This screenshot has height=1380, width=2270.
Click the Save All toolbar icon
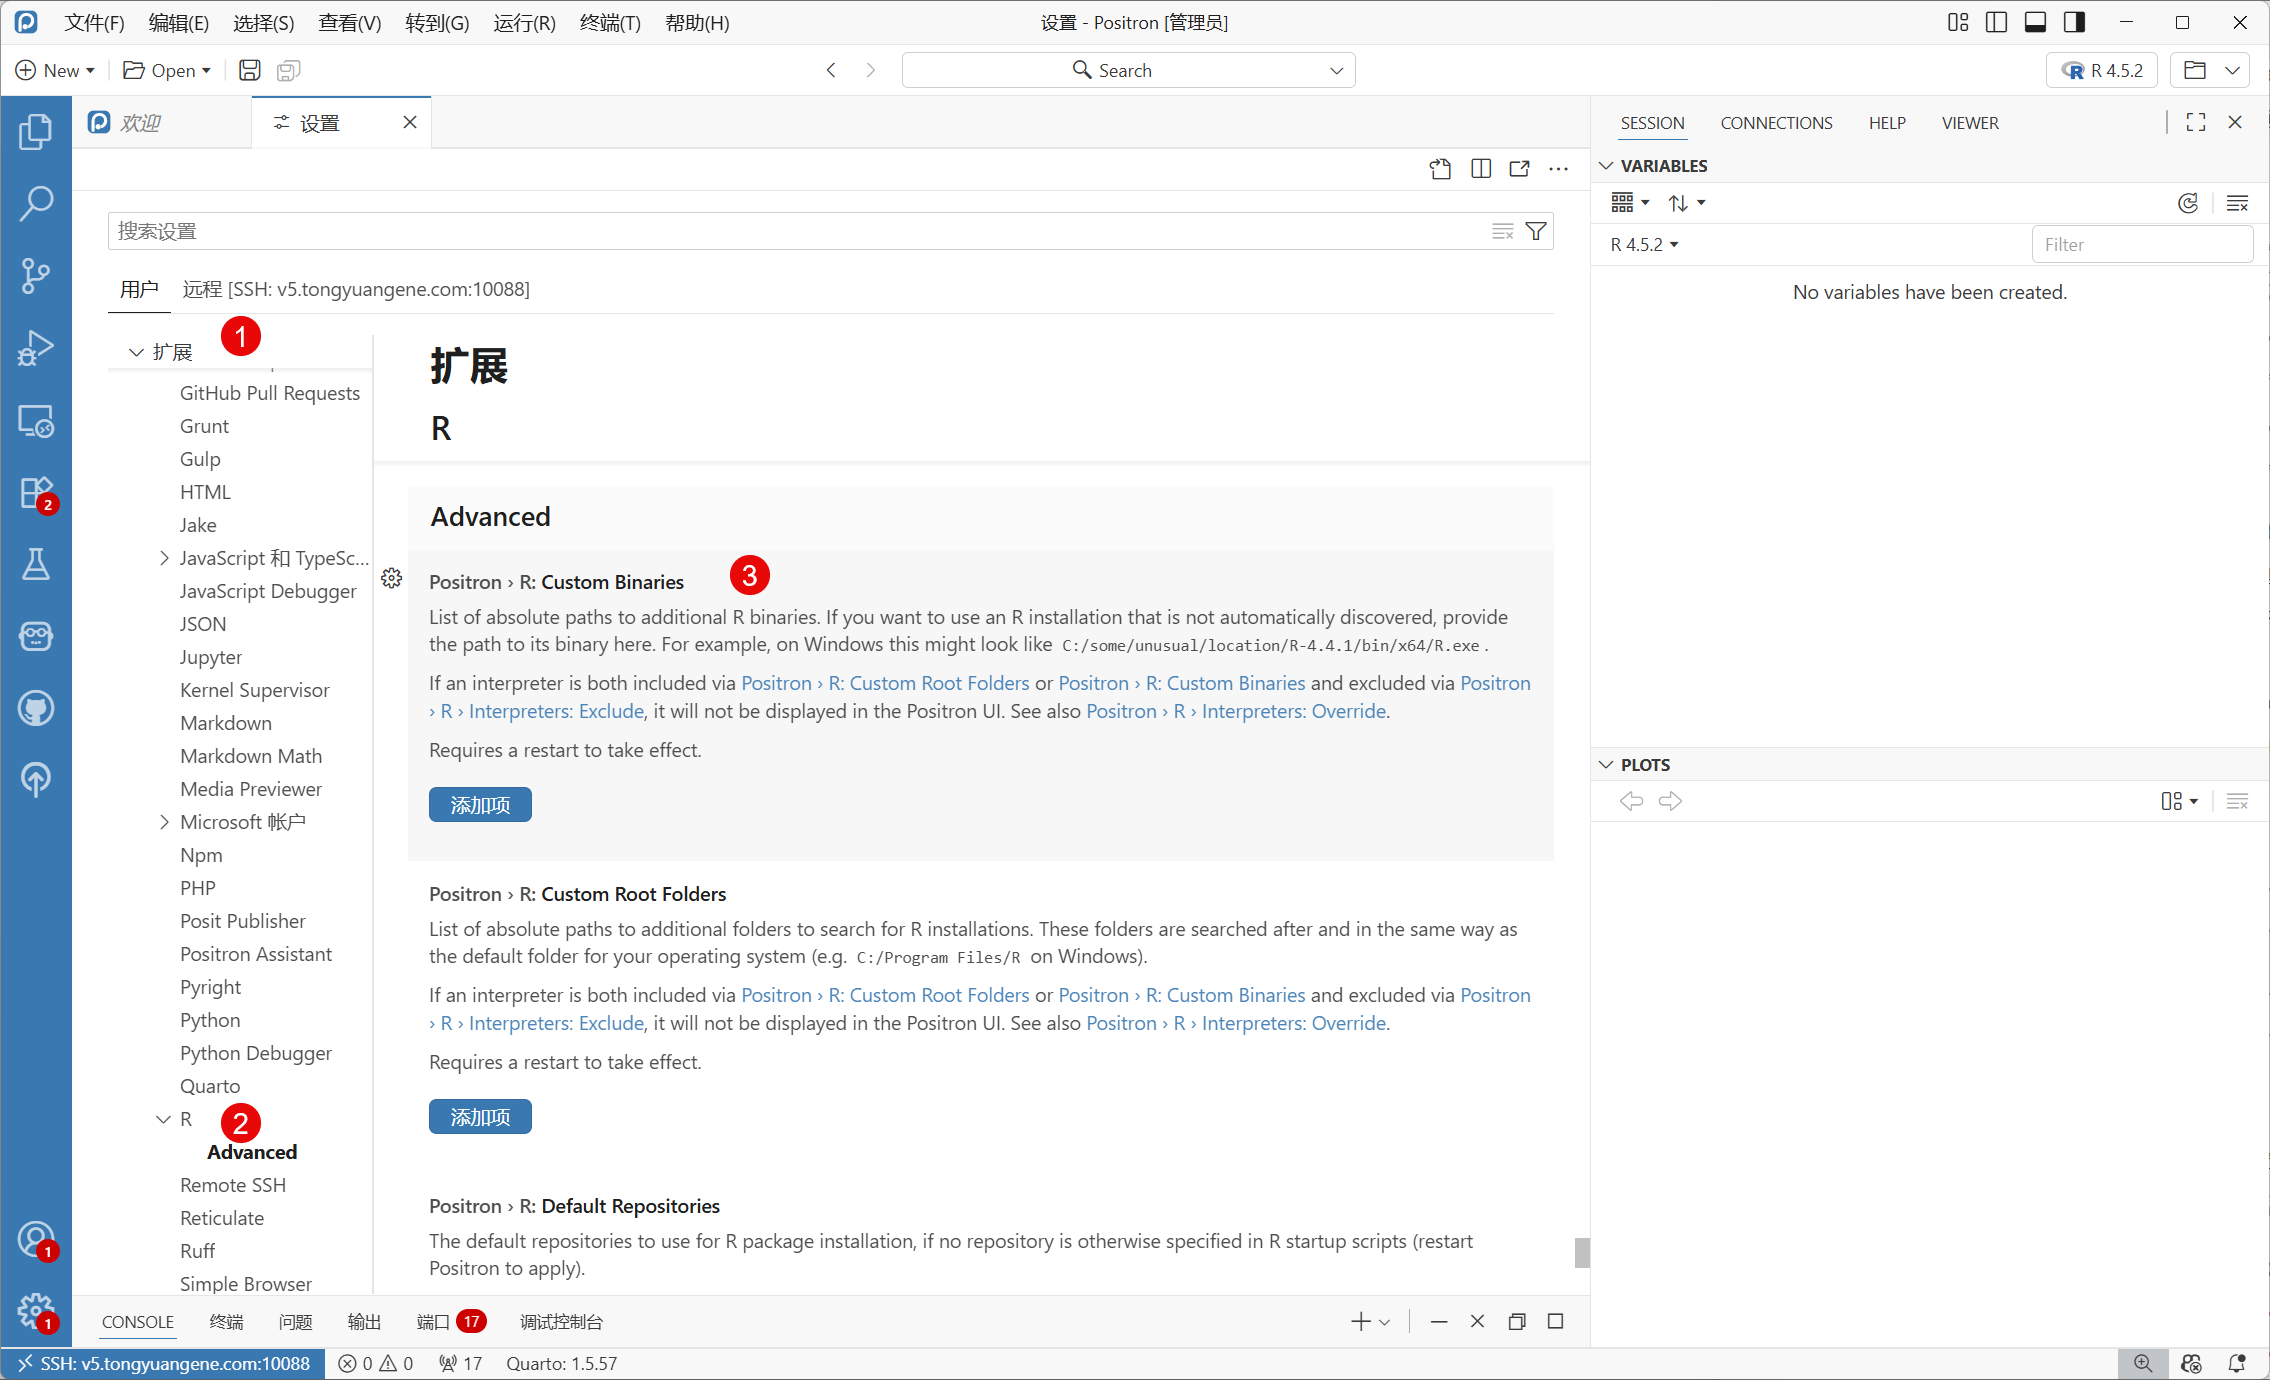[289, 70]
